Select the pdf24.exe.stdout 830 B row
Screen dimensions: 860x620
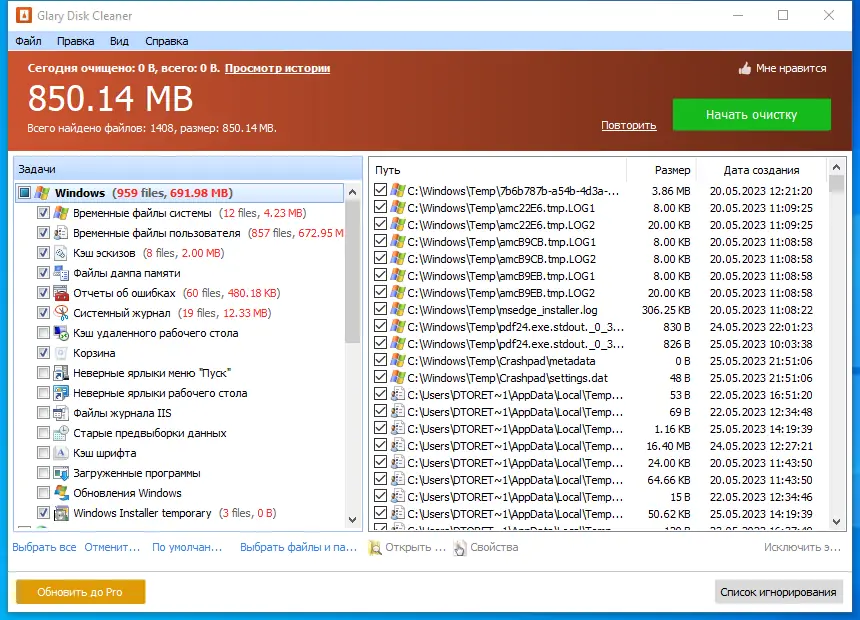(597, 327)
